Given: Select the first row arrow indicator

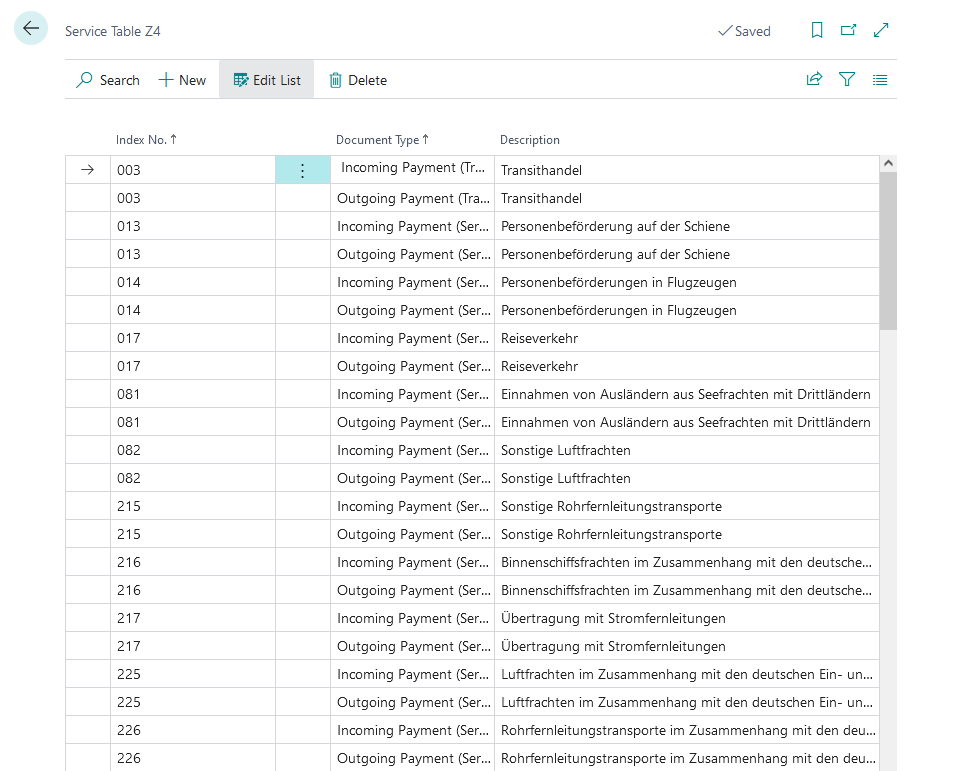Looking at the screenshot, I should [x=88, y=170].
